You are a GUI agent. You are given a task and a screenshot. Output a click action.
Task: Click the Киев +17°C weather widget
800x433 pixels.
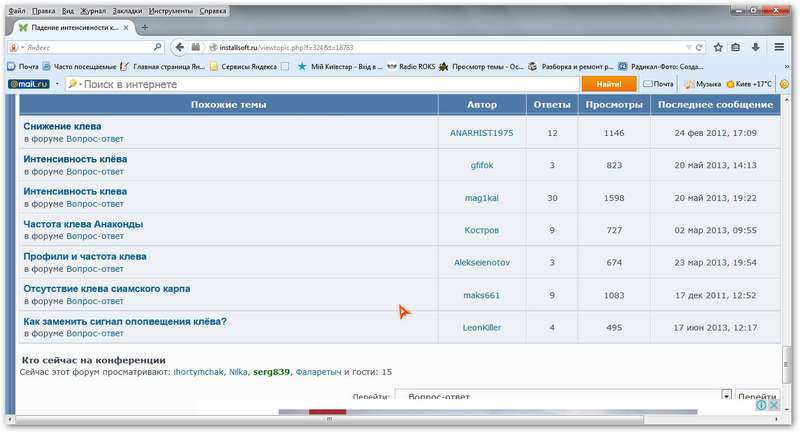(749, 84)
